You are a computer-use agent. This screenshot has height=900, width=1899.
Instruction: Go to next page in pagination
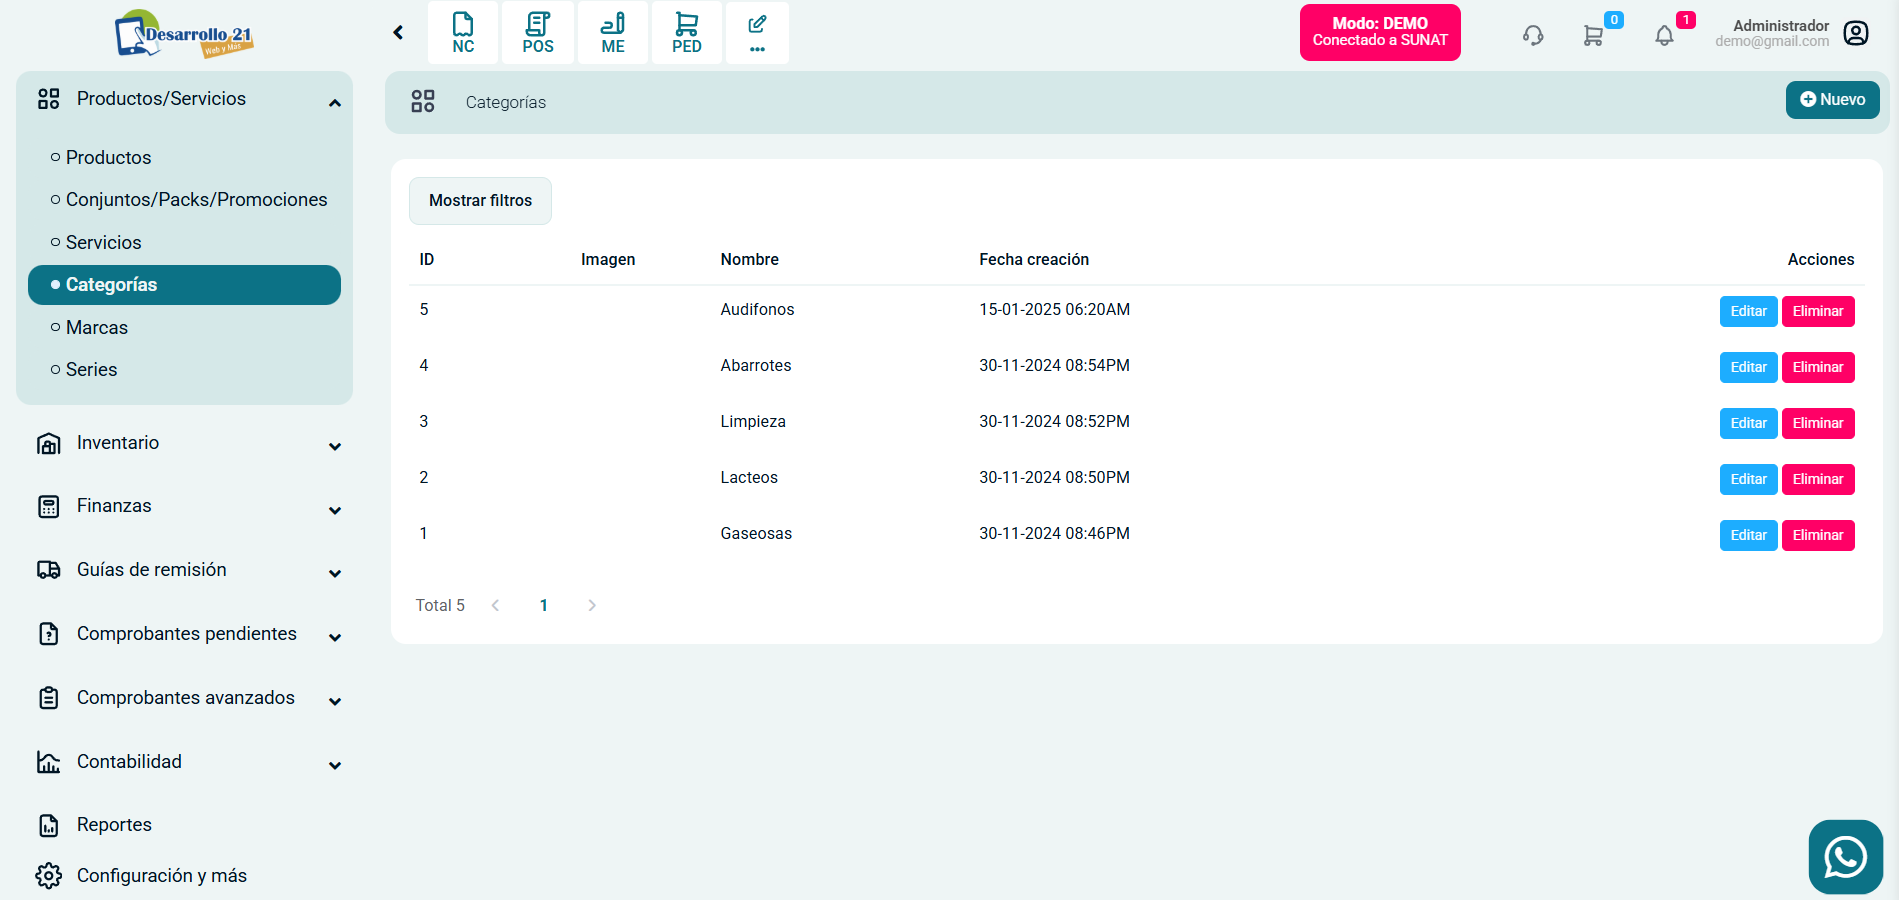click(x=592, y=606)
